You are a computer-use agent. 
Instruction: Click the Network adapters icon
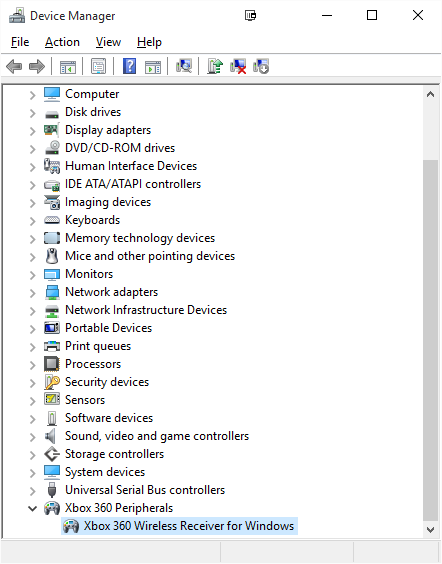pos(52,292)
